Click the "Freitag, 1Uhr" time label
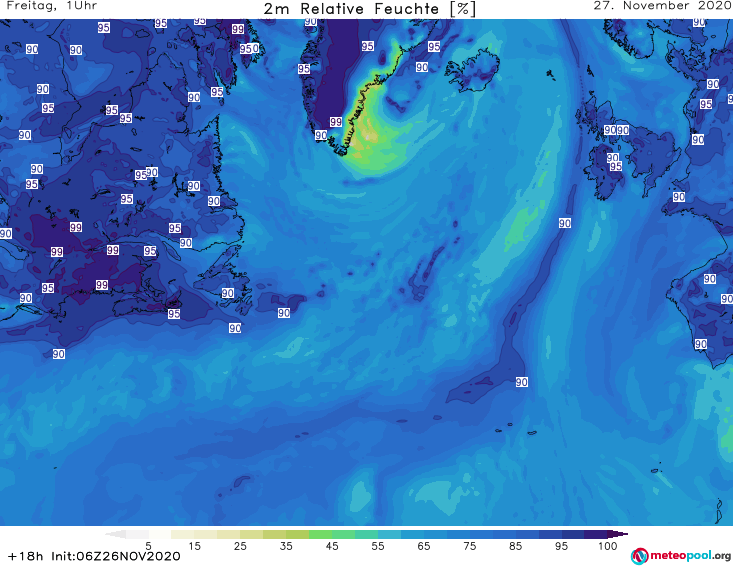Viewport: 733px width, 566px height. (51, 6)
